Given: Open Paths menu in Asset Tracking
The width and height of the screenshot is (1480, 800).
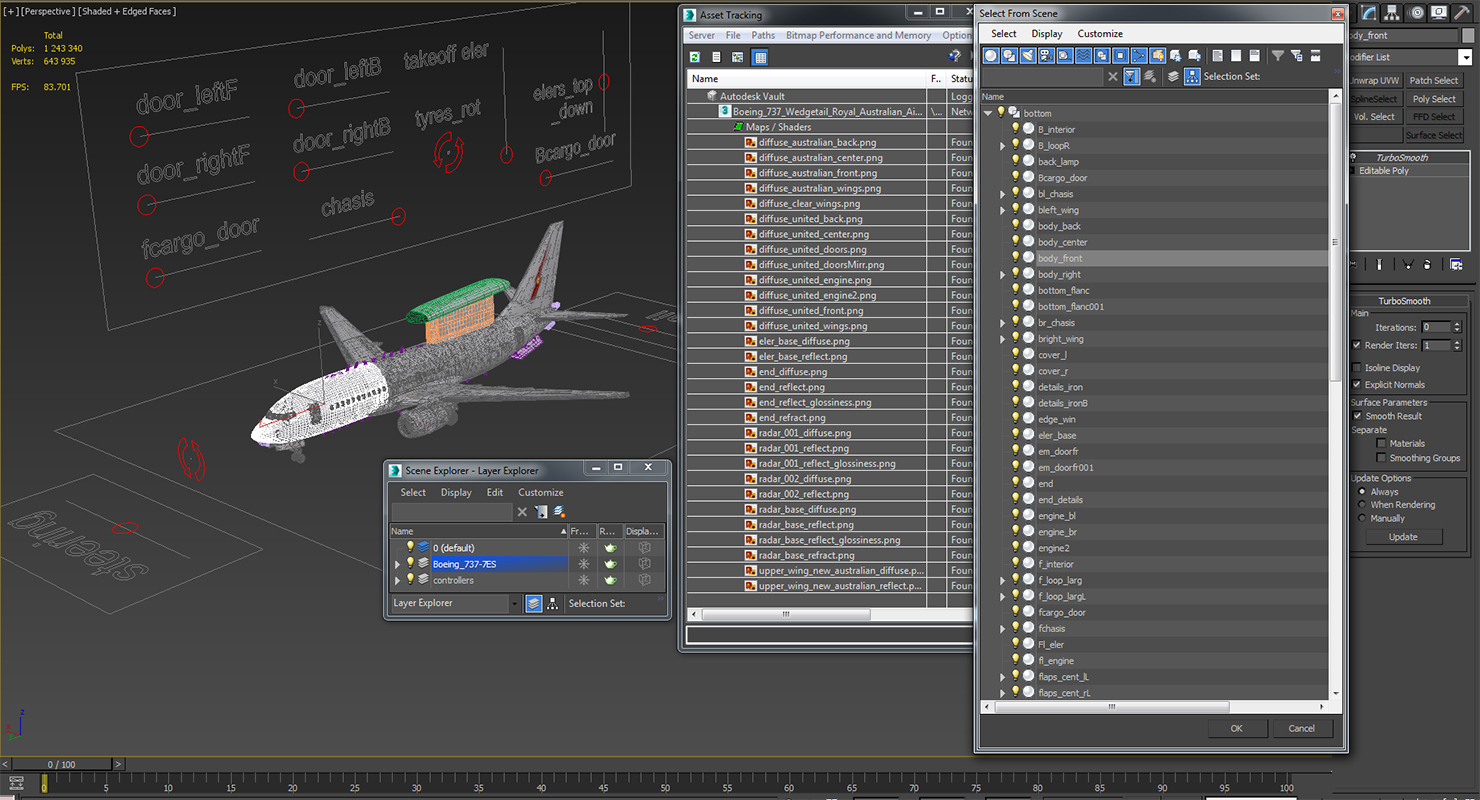Looking at the screenshot, I should point(763,35).
